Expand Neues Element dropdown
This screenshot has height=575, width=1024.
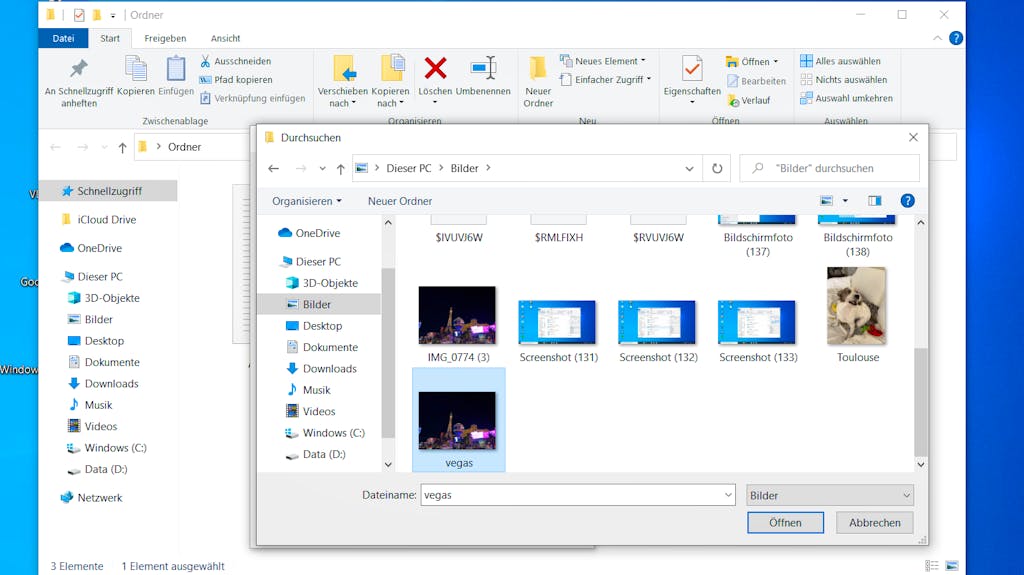point(643,61)
